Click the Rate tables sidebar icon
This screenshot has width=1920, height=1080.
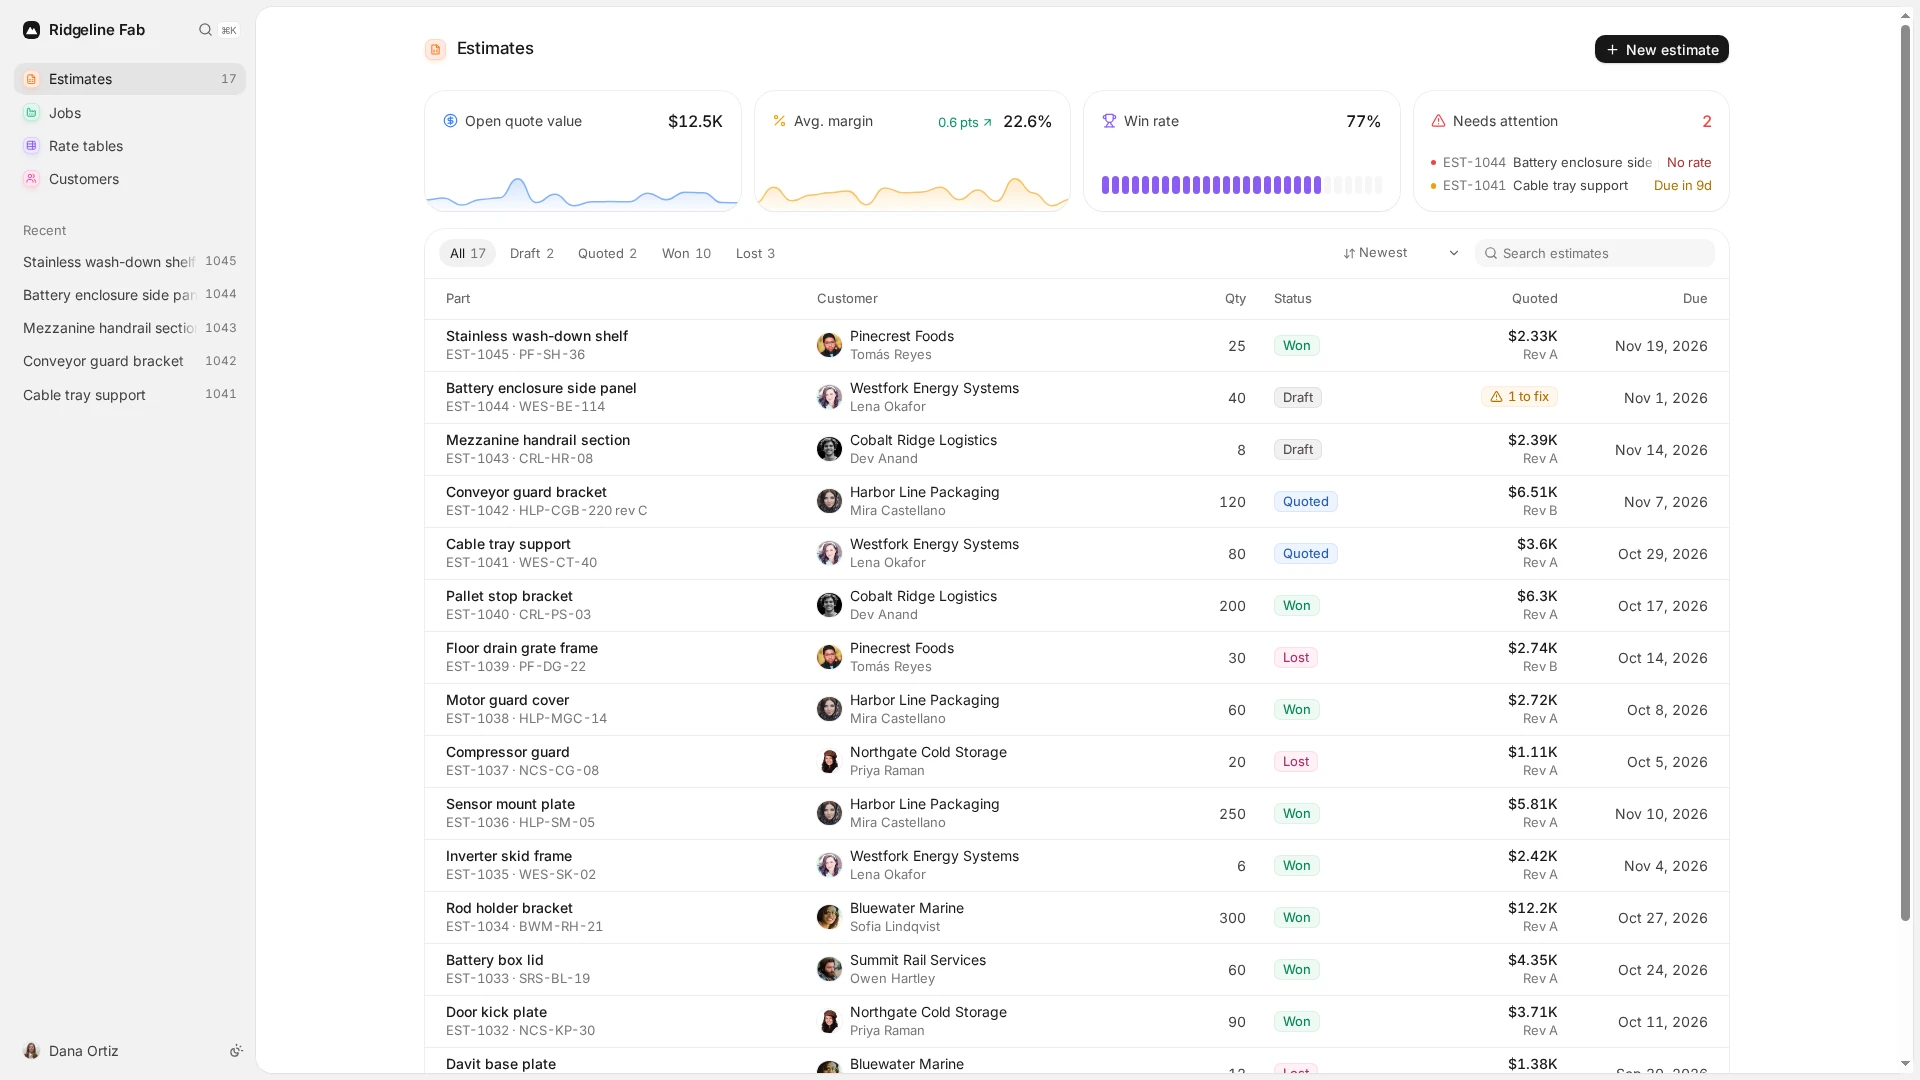[x=32, y=146]
